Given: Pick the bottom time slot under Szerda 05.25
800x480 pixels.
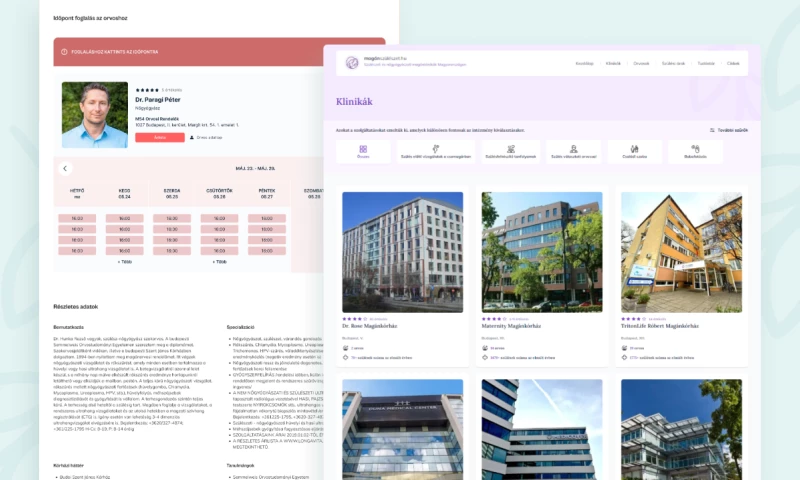Looking at the screenshot, I should point(172,251).
